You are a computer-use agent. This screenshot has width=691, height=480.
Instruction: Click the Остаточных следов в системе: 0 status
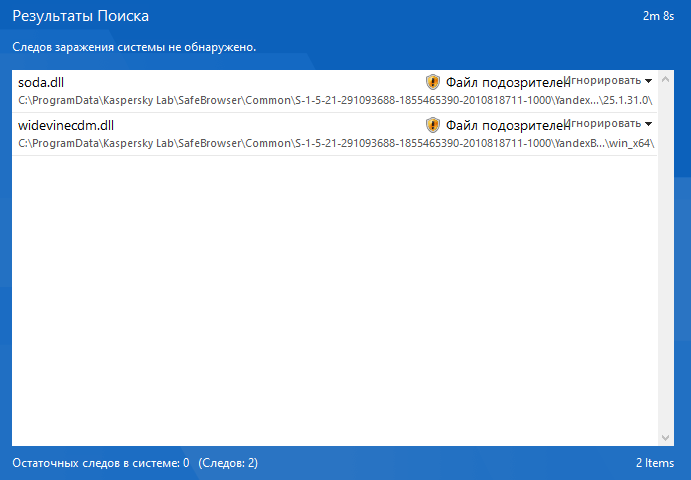click(x=100, y=463)
